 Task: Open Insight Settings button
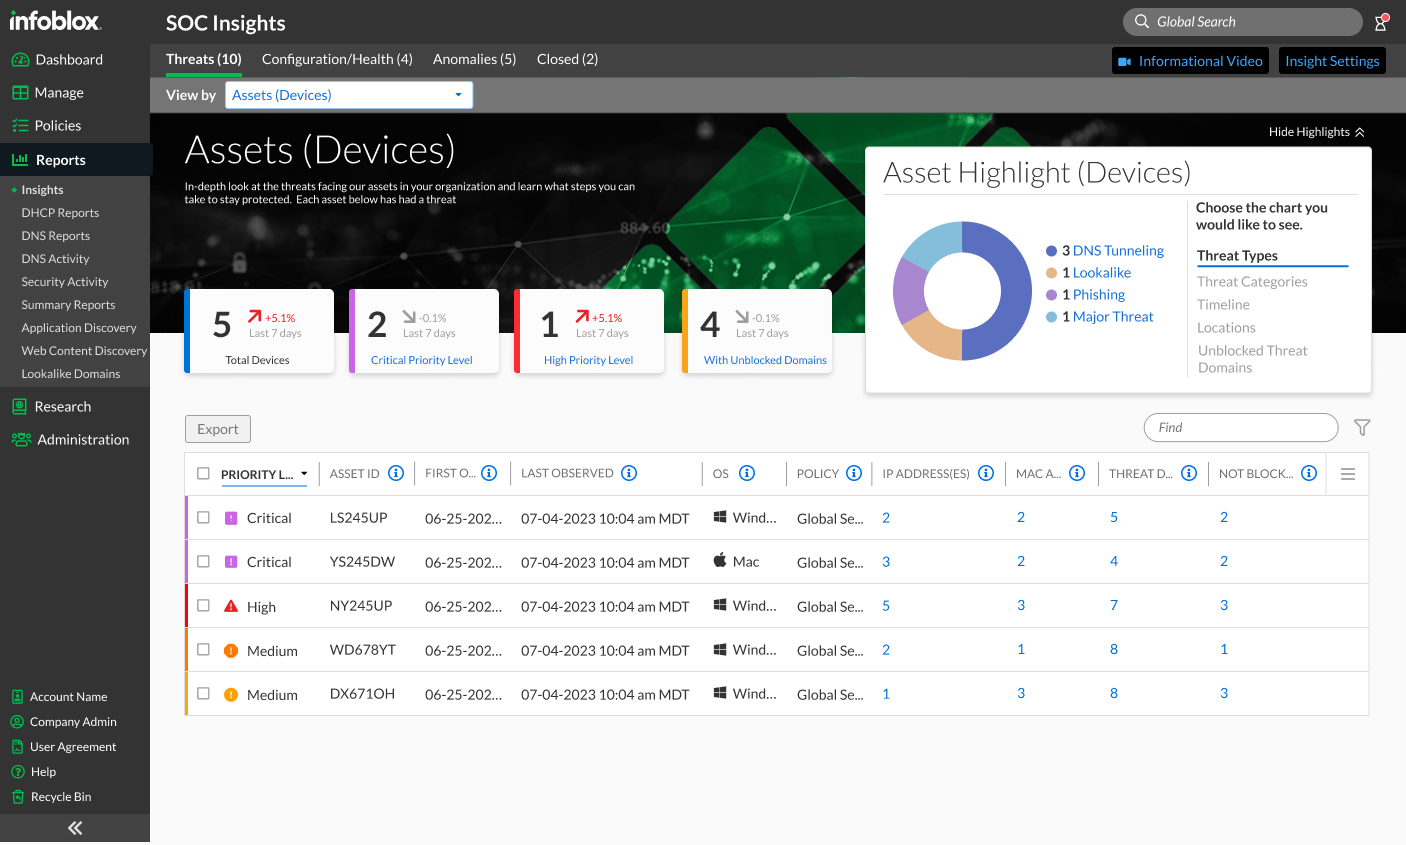(x=1332, y=61)
